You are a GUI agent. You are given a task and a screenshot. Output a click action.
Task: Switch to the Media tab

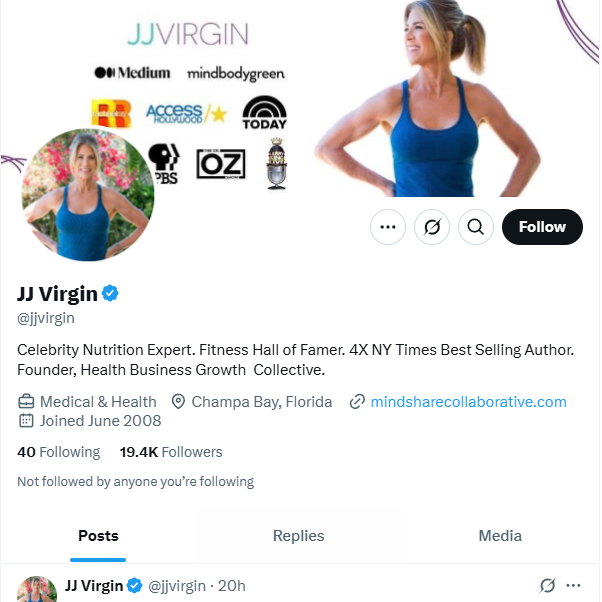tap(500, 535)
